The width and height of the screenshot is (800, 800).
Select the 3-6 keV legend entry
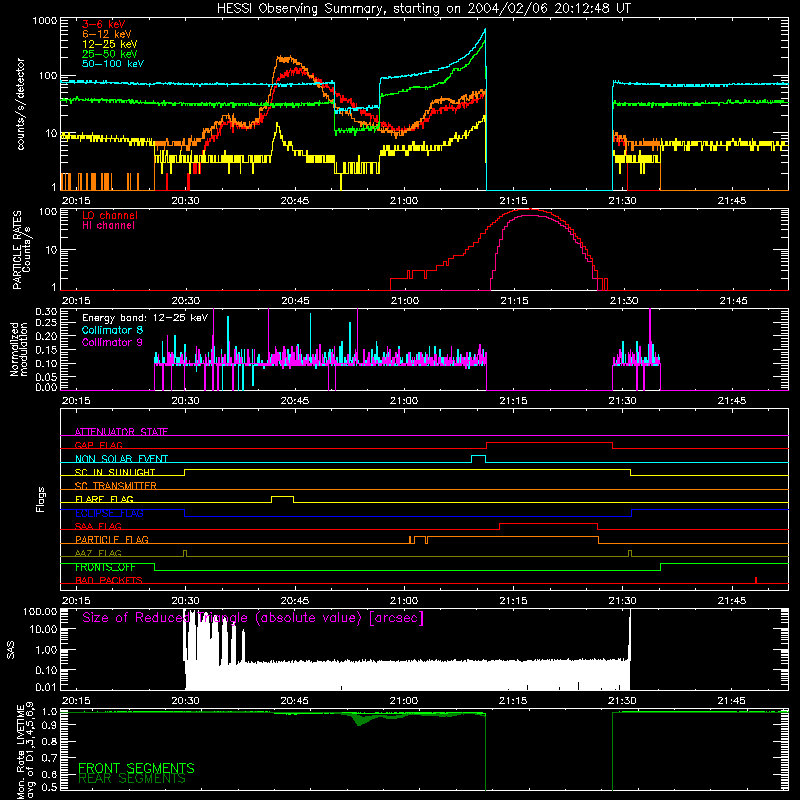tap(103, 24)
